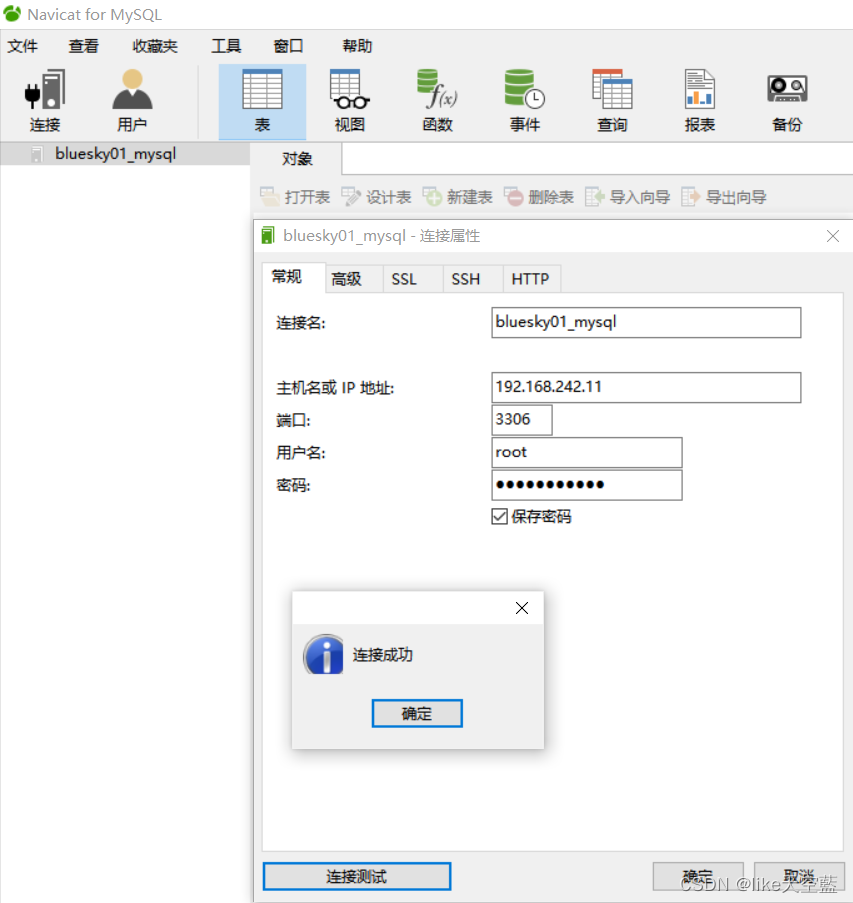This screenshot has width=853, height=903.
Task: Click the connection properties dialog icon
Action: point(268,236)
